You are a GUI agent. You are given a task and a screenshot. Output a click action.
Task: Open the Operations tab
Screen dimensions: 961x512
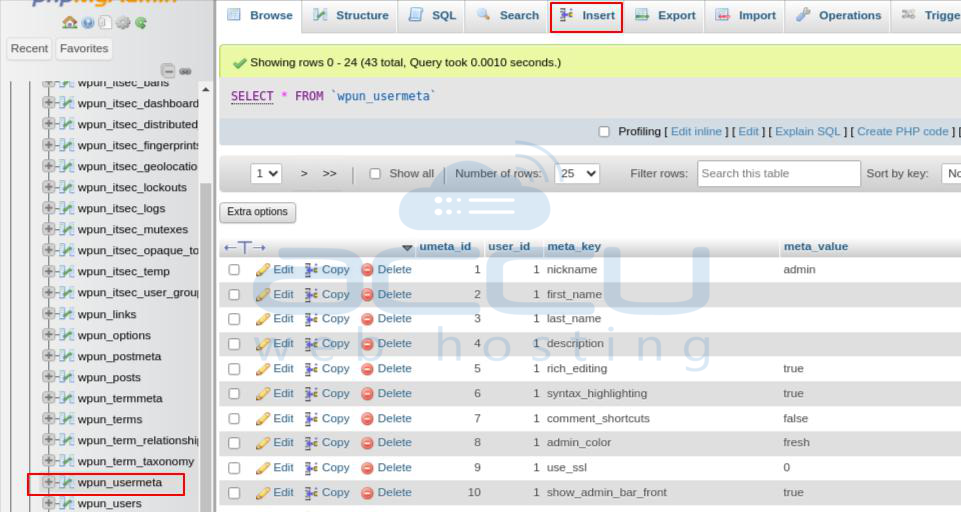pos(838,15)
